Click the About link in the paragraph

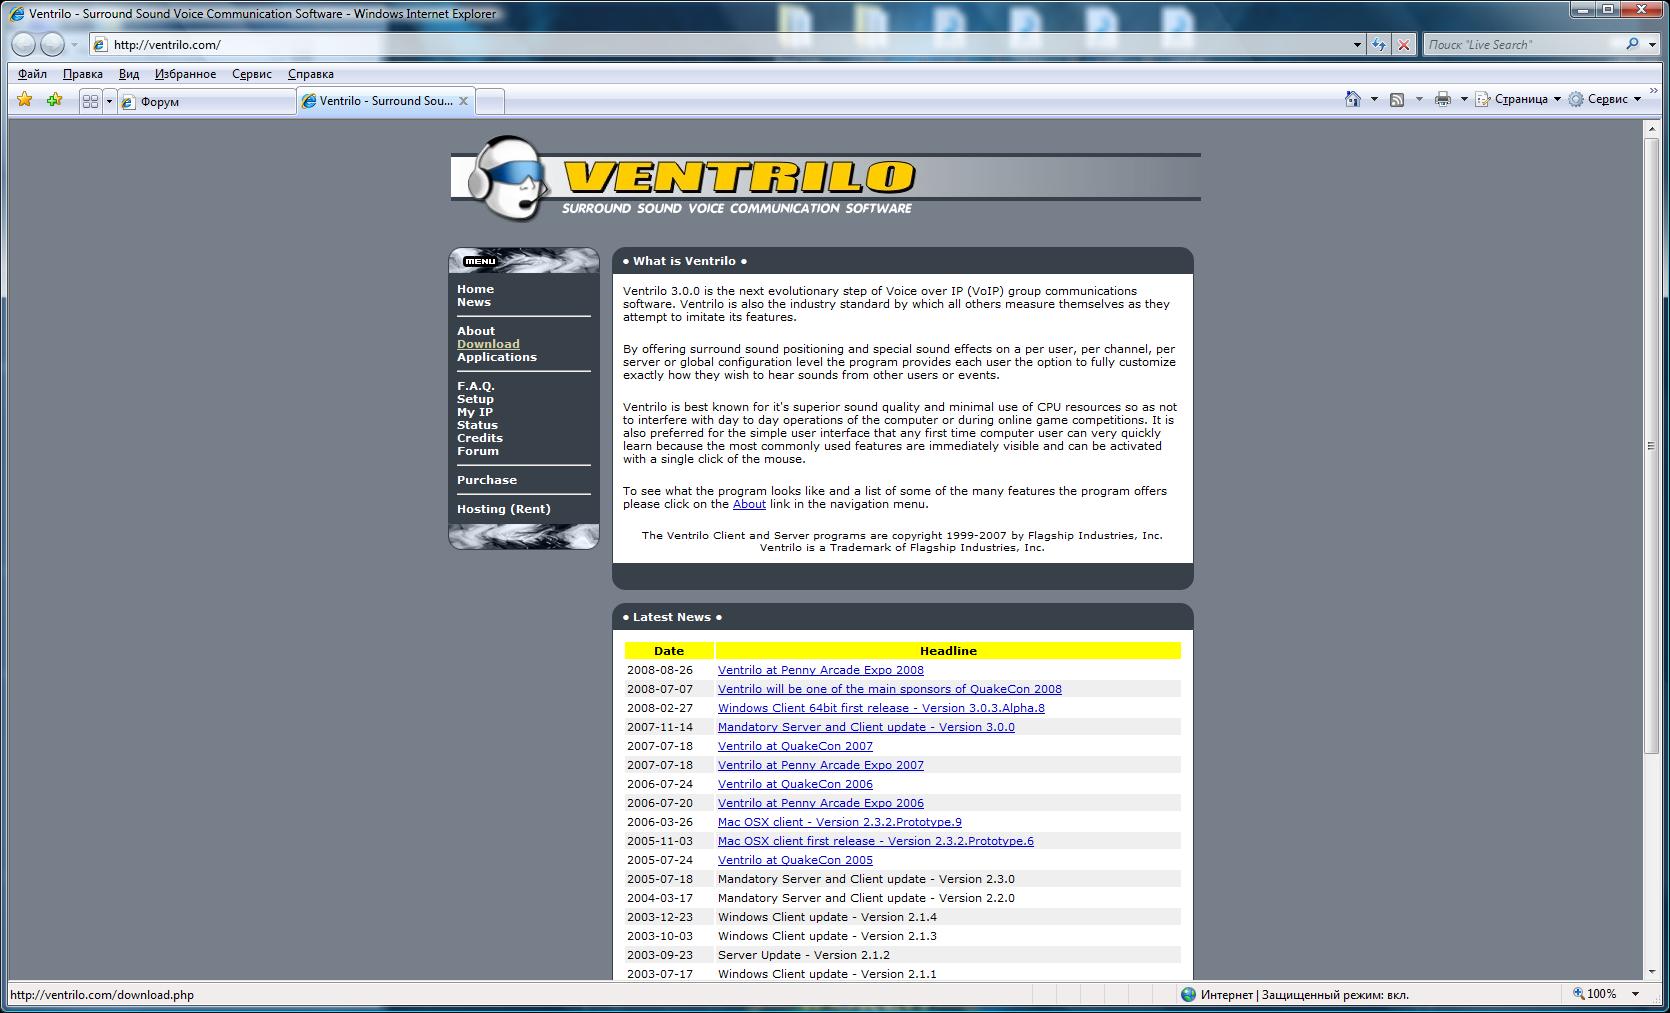pos(749,504)
